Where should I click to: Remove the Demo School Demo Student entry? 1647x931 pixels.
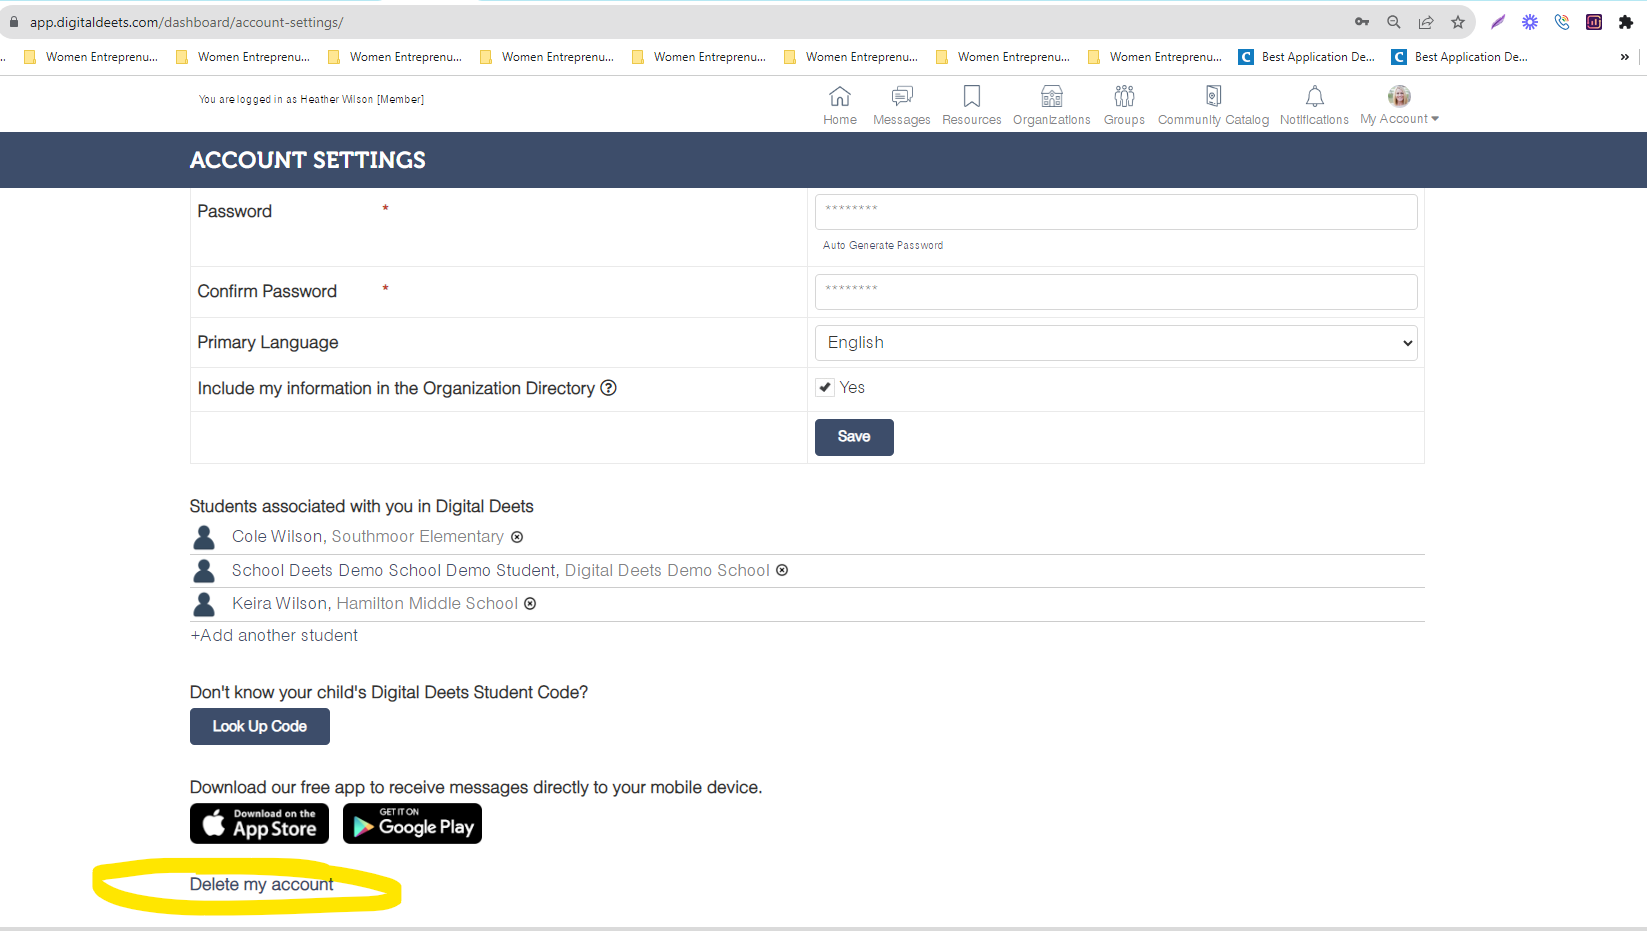pyautogui.click(x=782, y=570)
